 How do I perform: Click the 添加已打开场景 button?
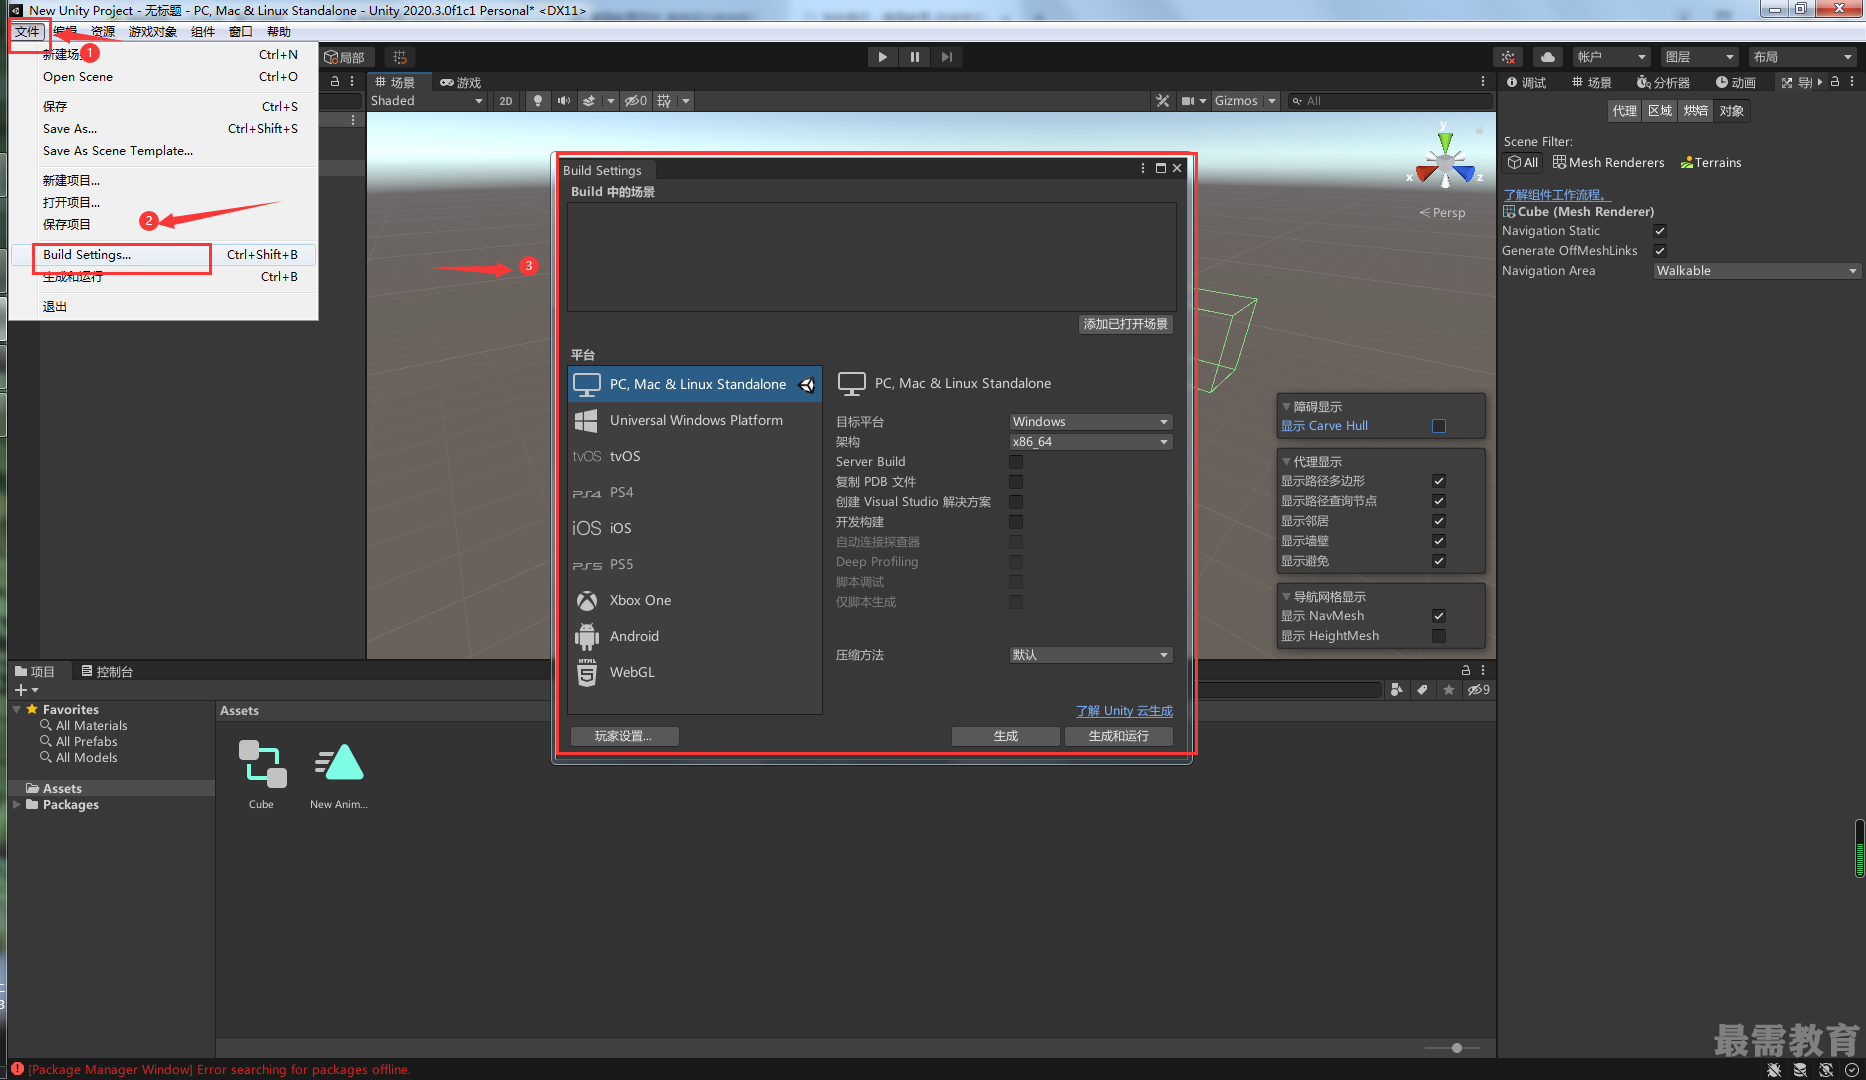click(1125, 324)
